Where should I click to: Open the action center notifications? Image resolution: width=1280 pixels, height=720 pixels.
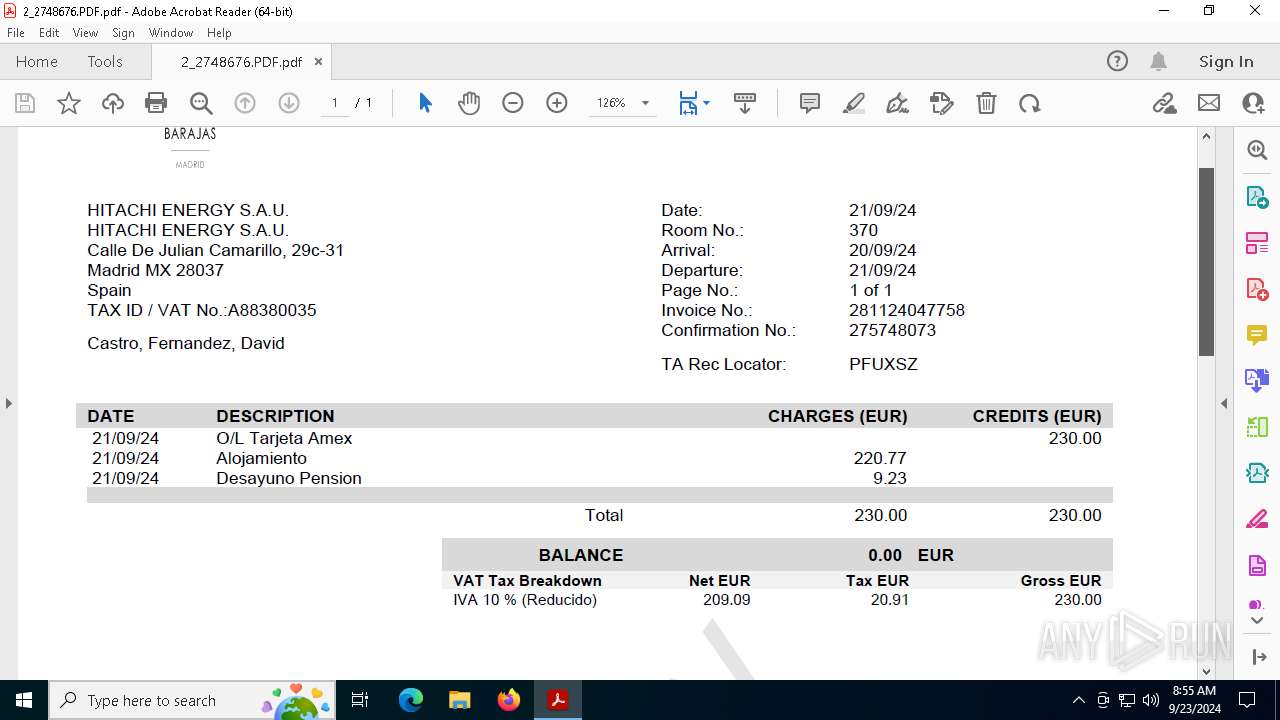tap(1247, 700)
